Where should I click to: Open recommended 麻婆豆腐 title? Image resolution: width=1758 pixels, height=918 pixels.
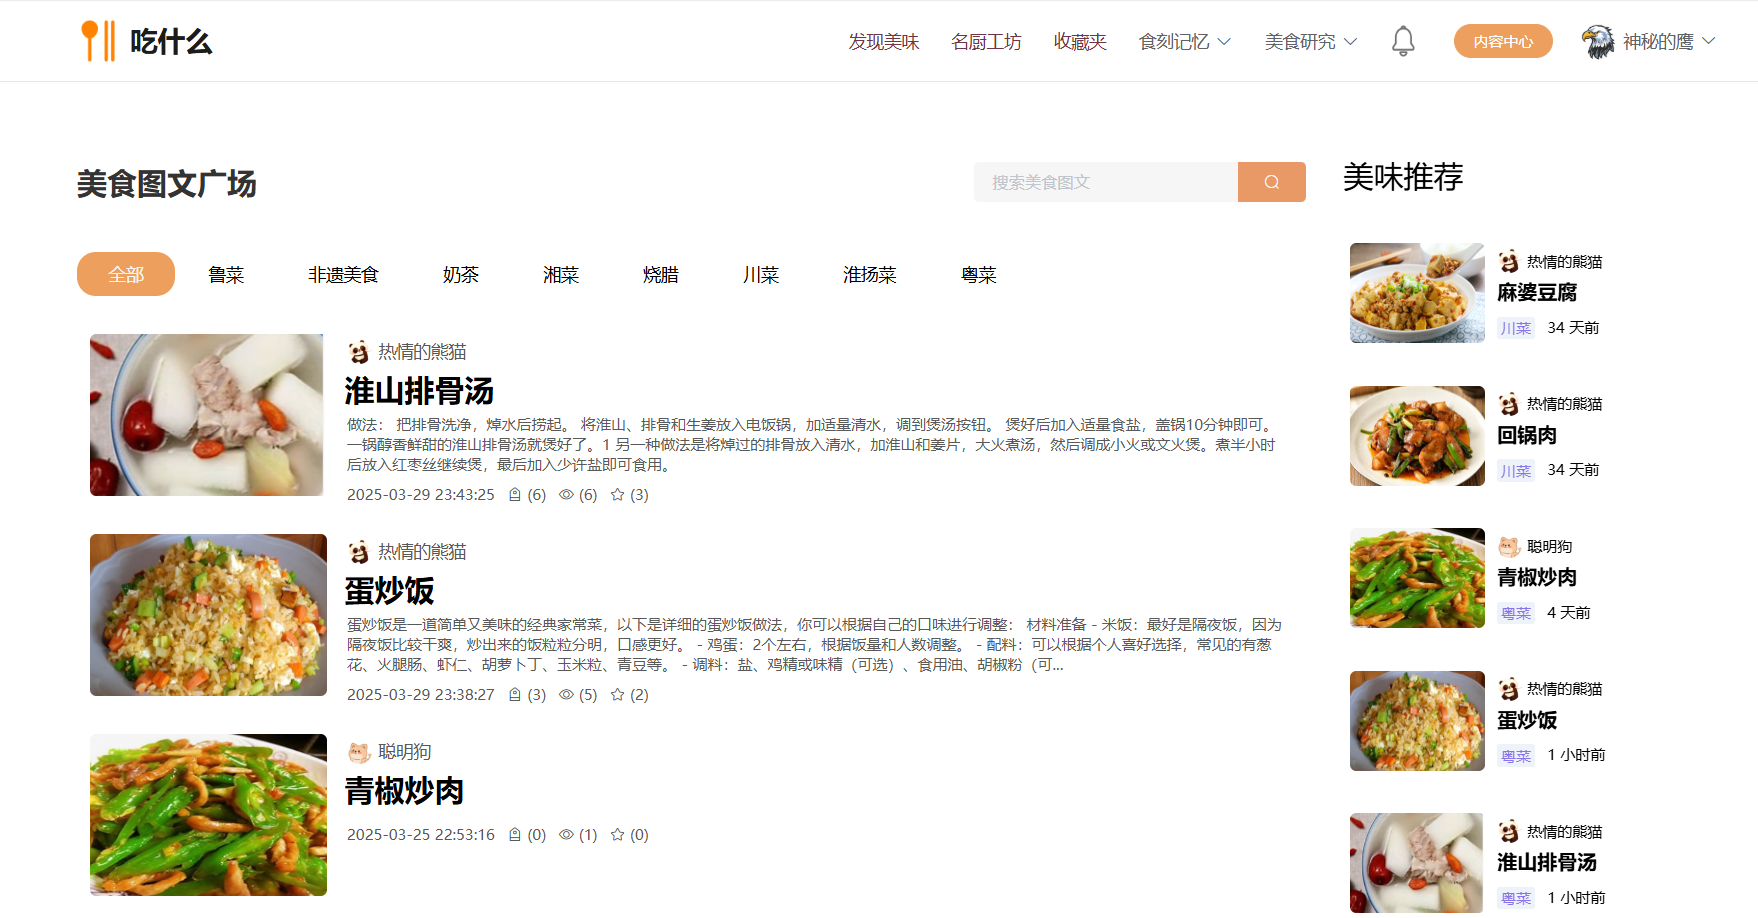click(1537, 293)
